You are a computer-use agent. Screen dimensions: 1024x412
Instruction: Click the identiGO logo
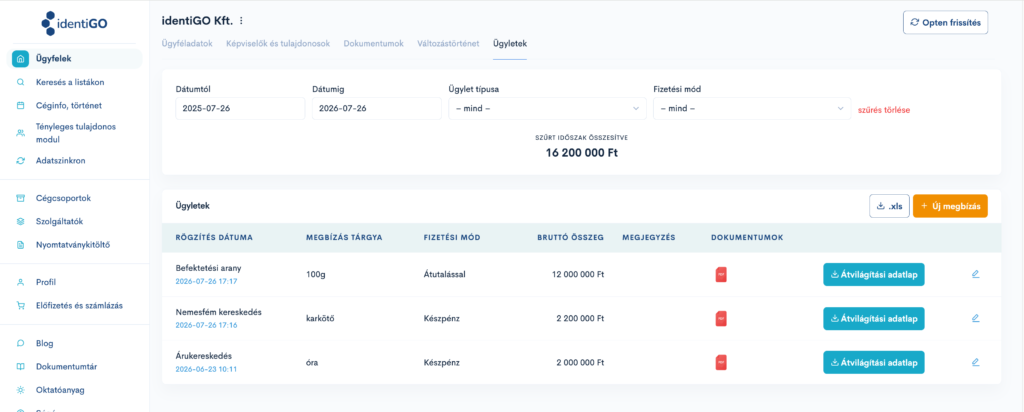coord(74,23)
